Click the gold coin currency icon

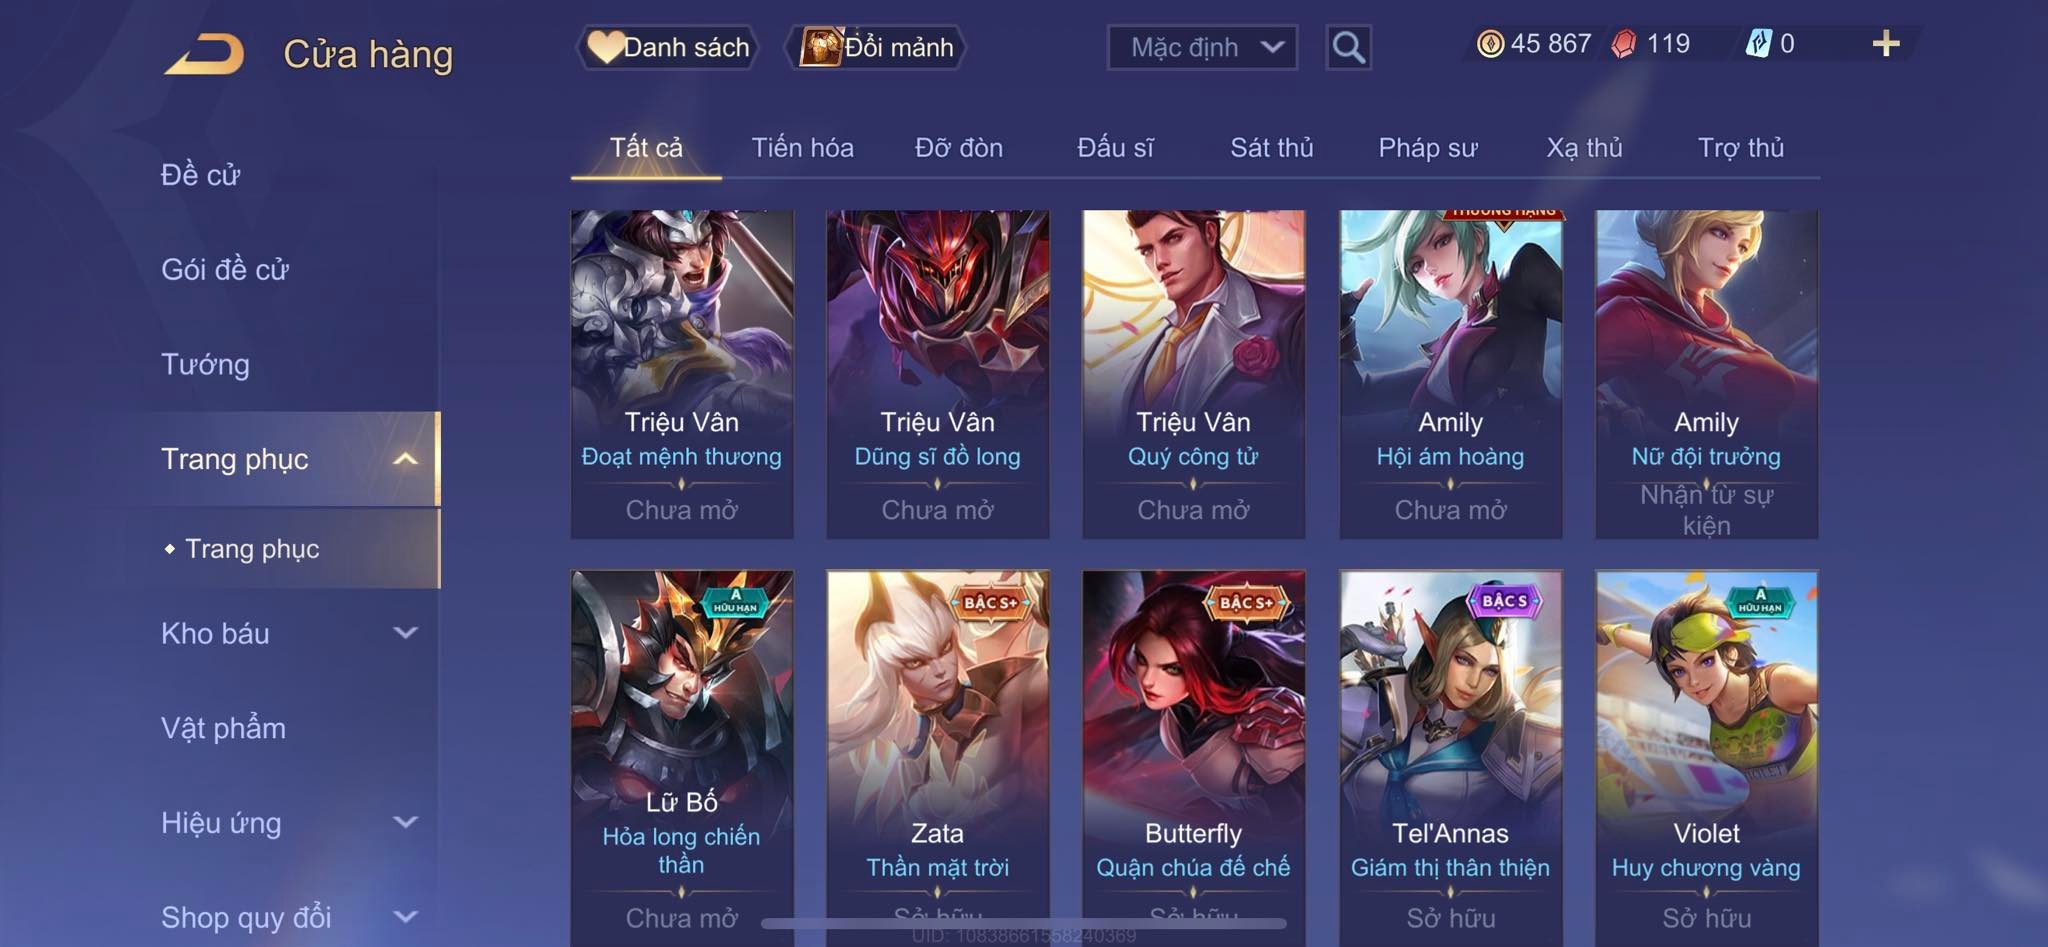coord(1490,44)
